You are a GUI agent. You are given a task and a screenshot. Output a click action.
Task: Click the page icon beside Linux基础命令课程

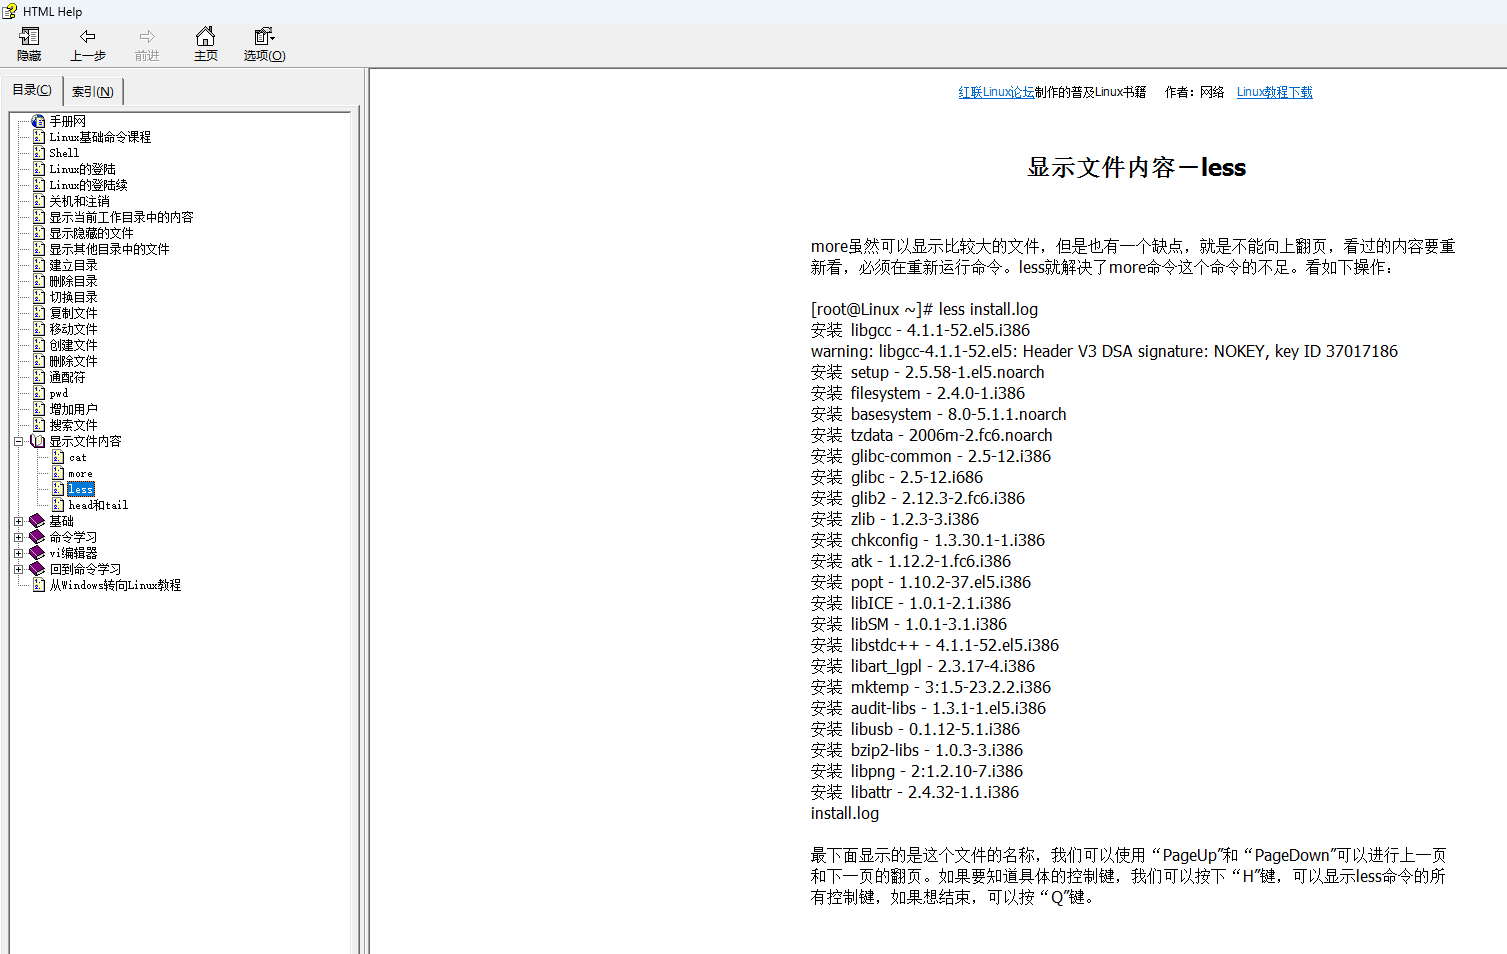(x=39, y=137)
